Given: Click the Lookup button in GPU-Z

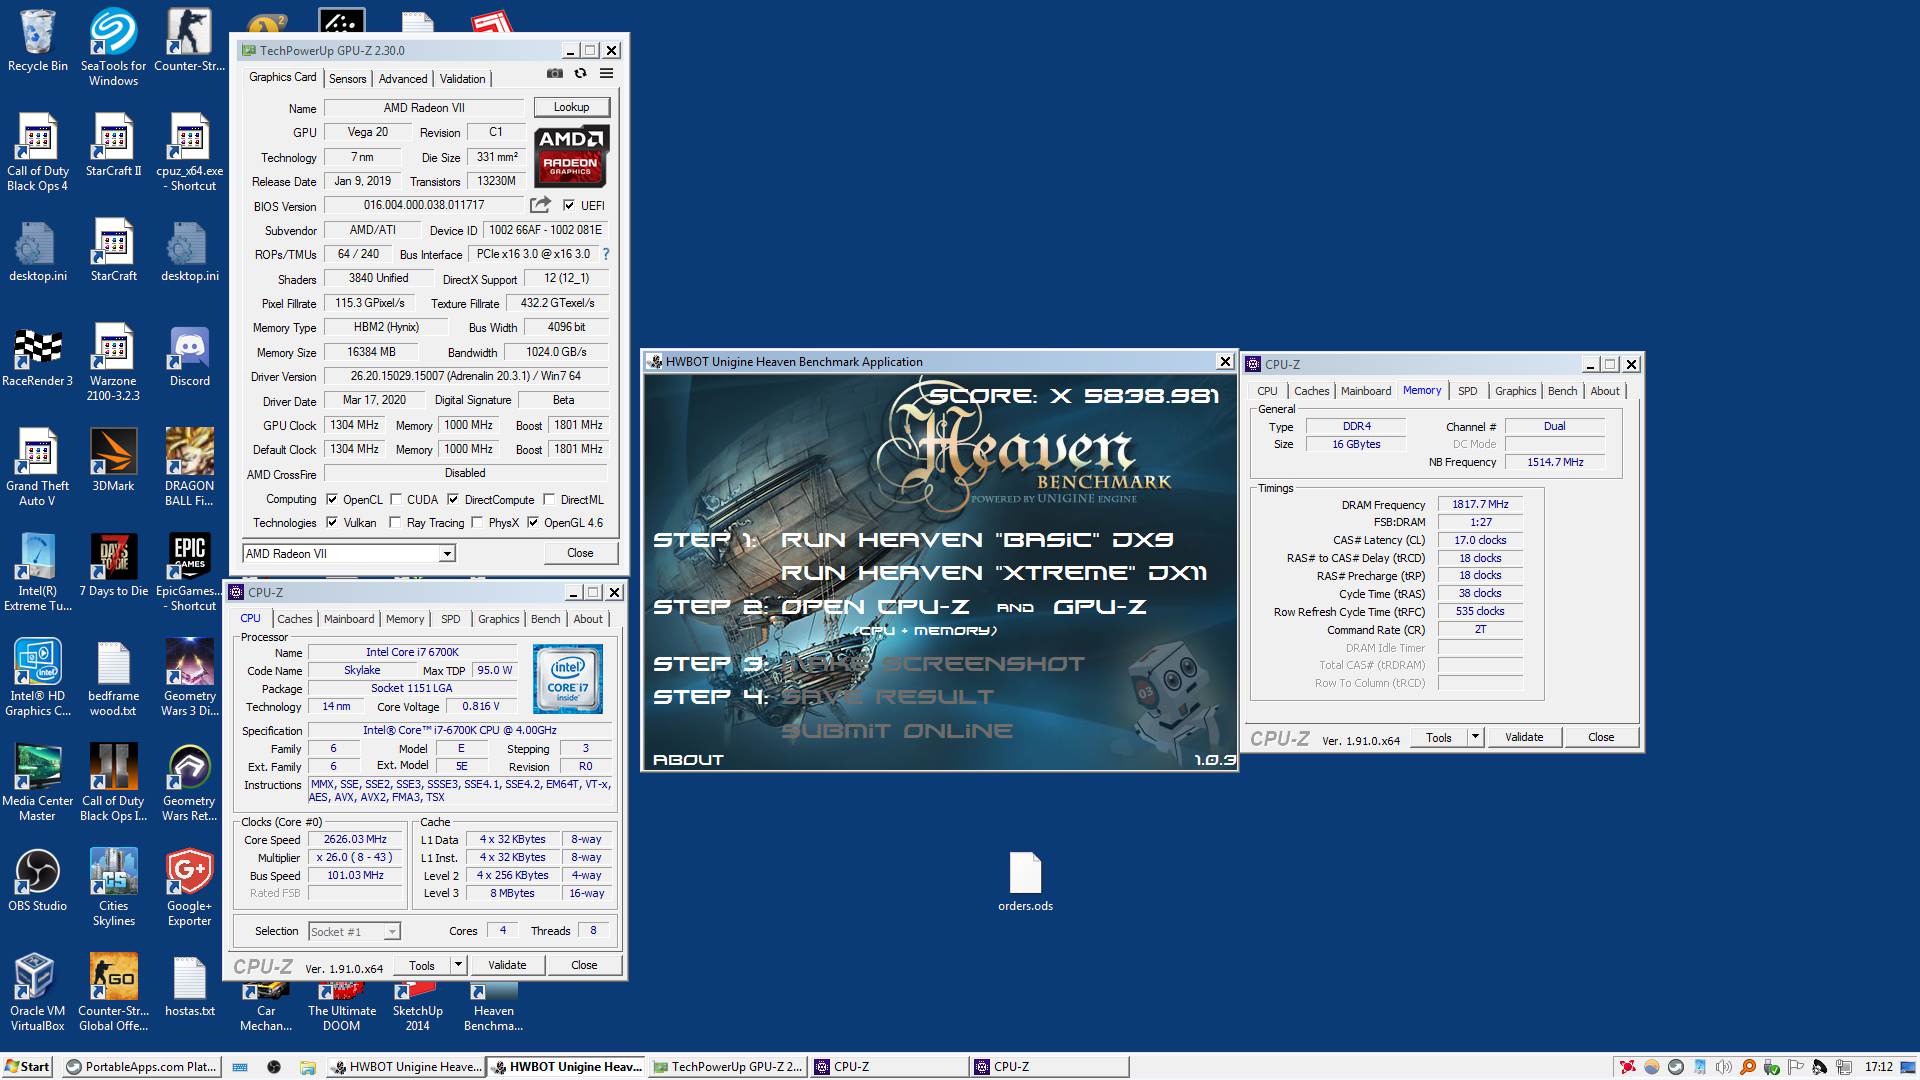Looking at the screenshot, I should 571,107.
